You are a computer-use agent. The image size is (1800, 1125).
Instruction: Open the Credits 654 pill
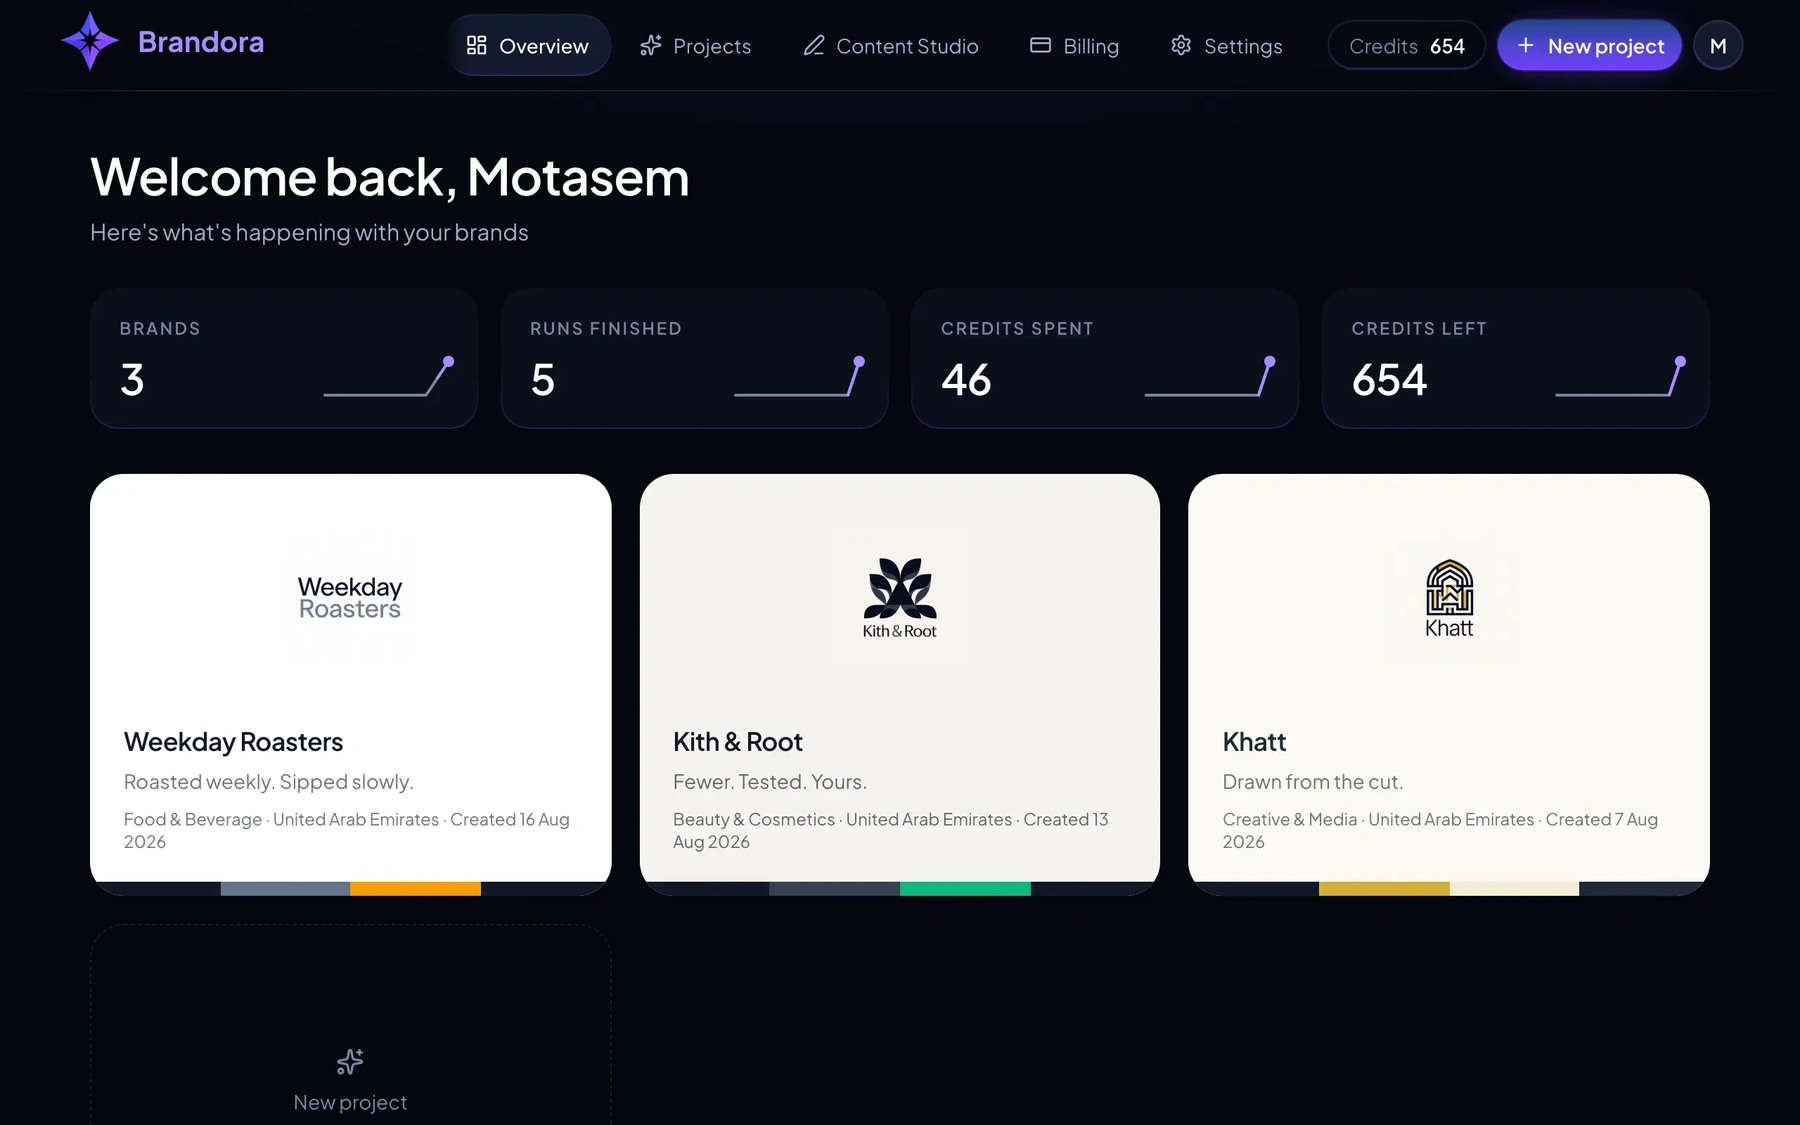click(x=1406, y=46)
